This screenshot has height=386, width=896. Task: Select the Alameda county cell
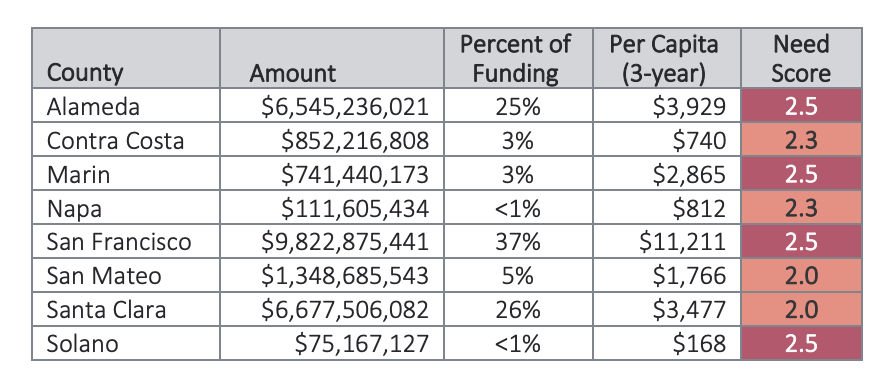click(x=126, y=105)
